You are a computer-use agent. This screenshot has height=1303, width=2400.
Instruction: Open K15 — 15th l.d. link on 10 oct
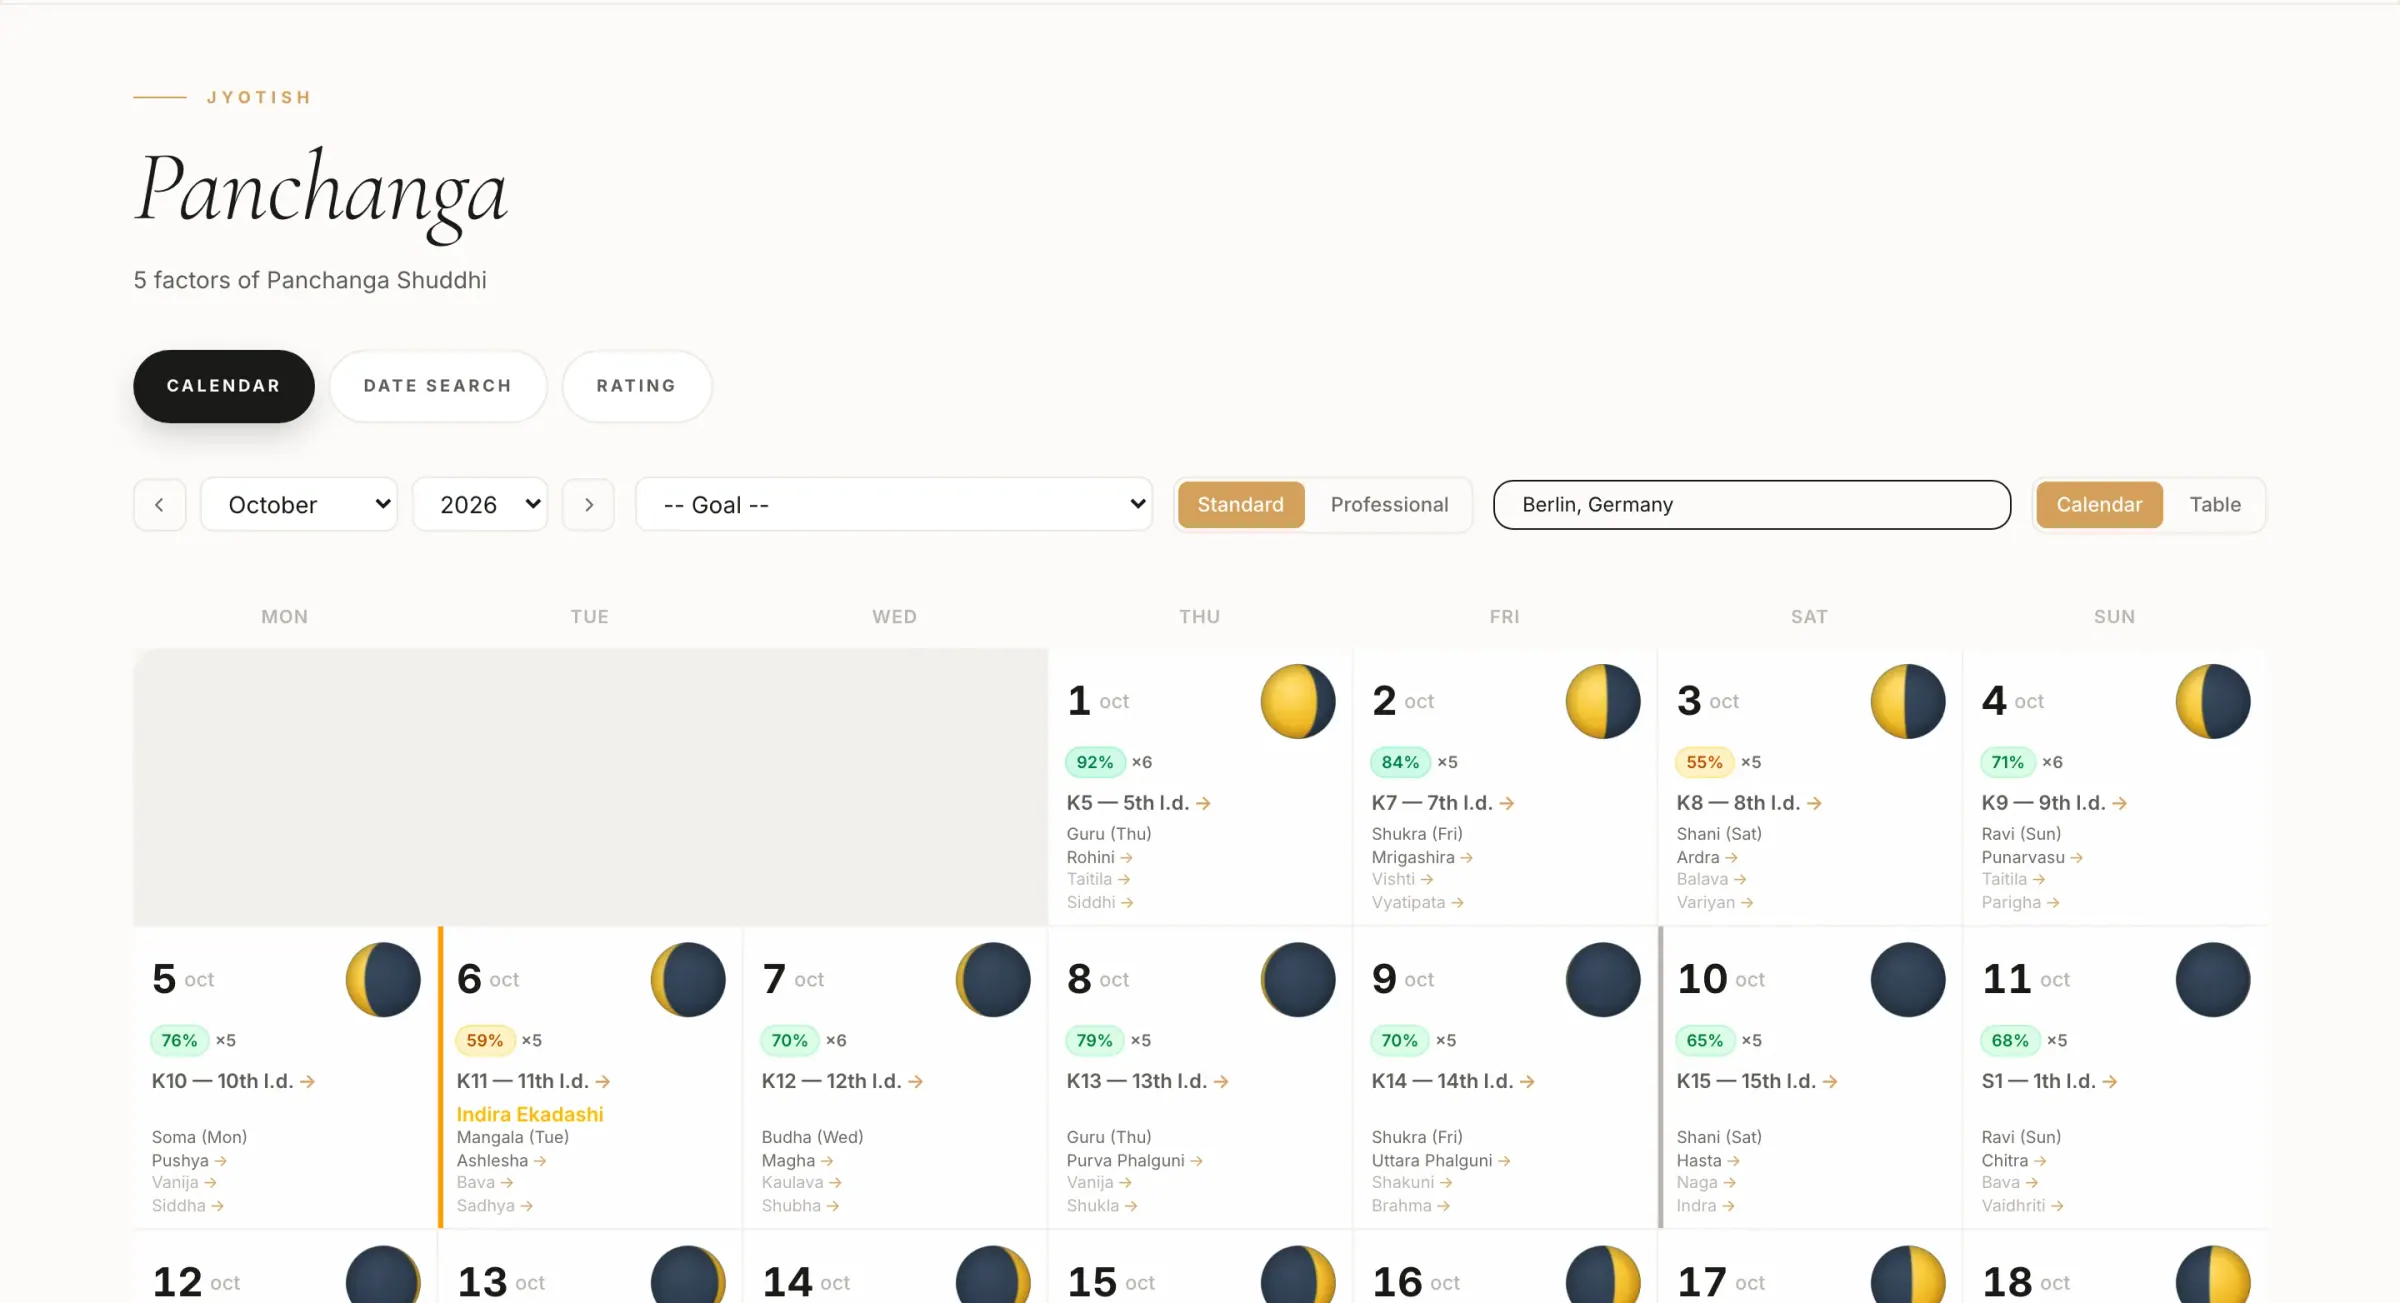[1757, 1081]
